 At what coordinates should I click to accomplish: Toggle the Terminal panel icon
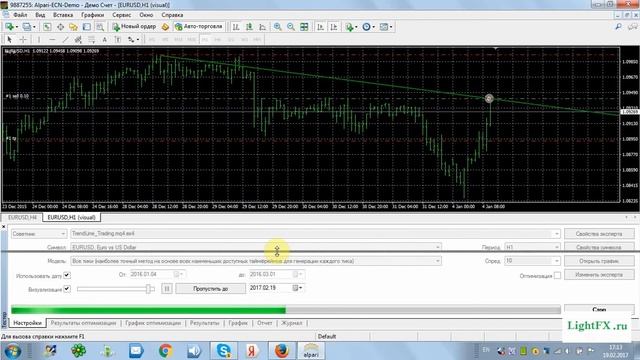click(x=87, y=27)
